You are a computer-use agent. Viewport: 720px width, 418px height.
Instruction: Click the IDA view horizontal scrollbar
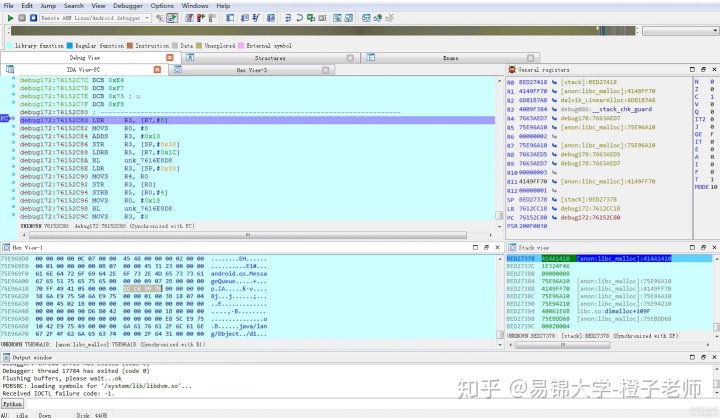point(248,235)
